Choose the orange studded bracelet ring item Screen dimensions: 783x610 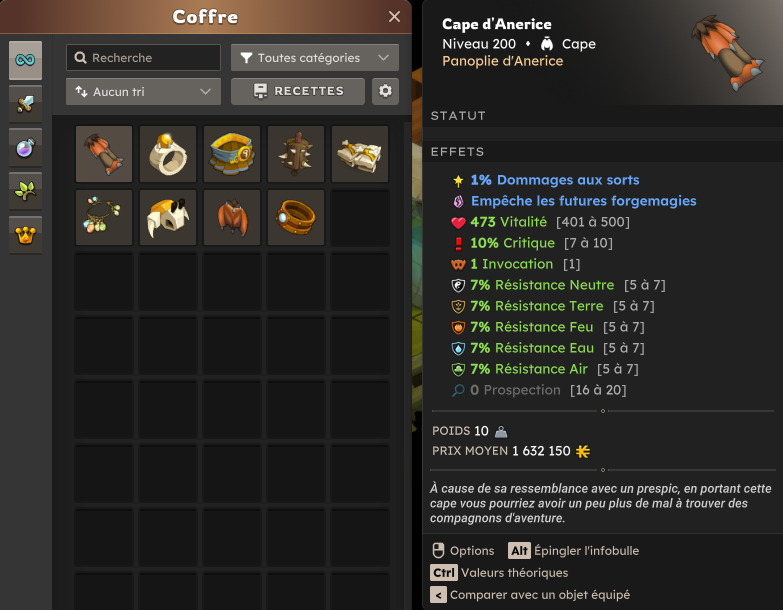(296, 217)
